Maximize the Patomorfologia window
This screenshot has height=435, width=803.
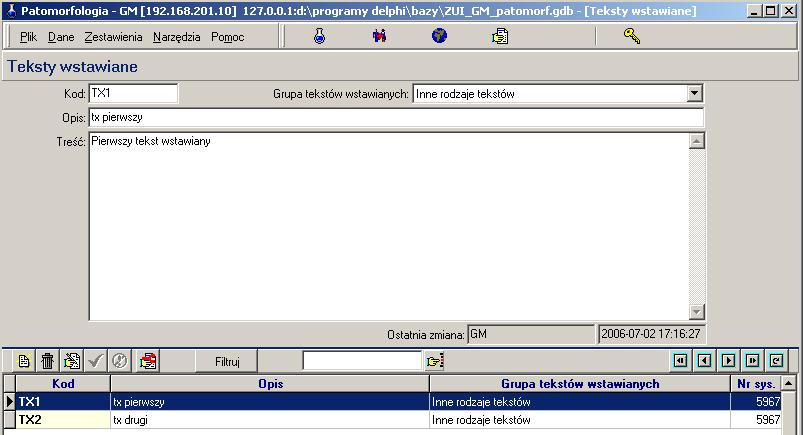771,11
